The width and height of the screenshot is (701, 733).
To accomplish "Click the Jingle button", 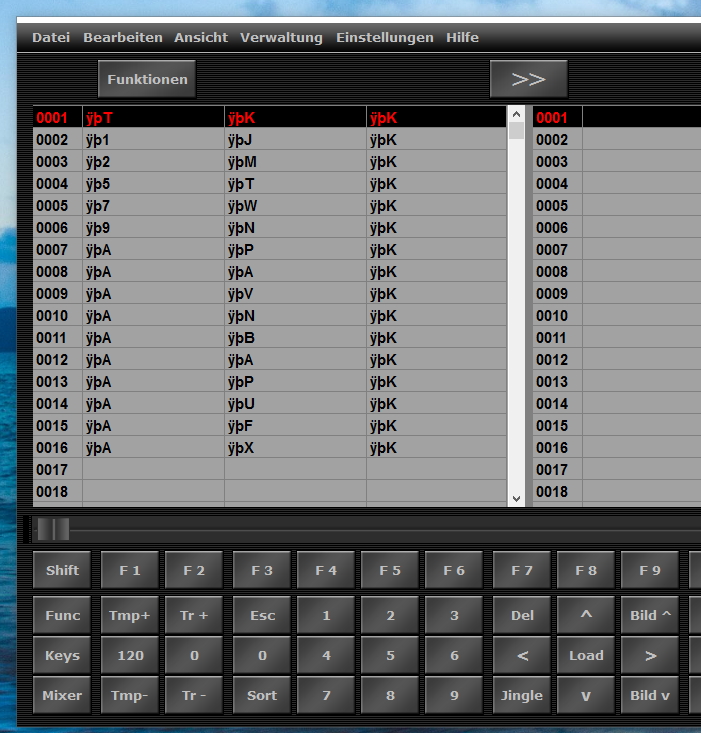I will tap(522, 695).
